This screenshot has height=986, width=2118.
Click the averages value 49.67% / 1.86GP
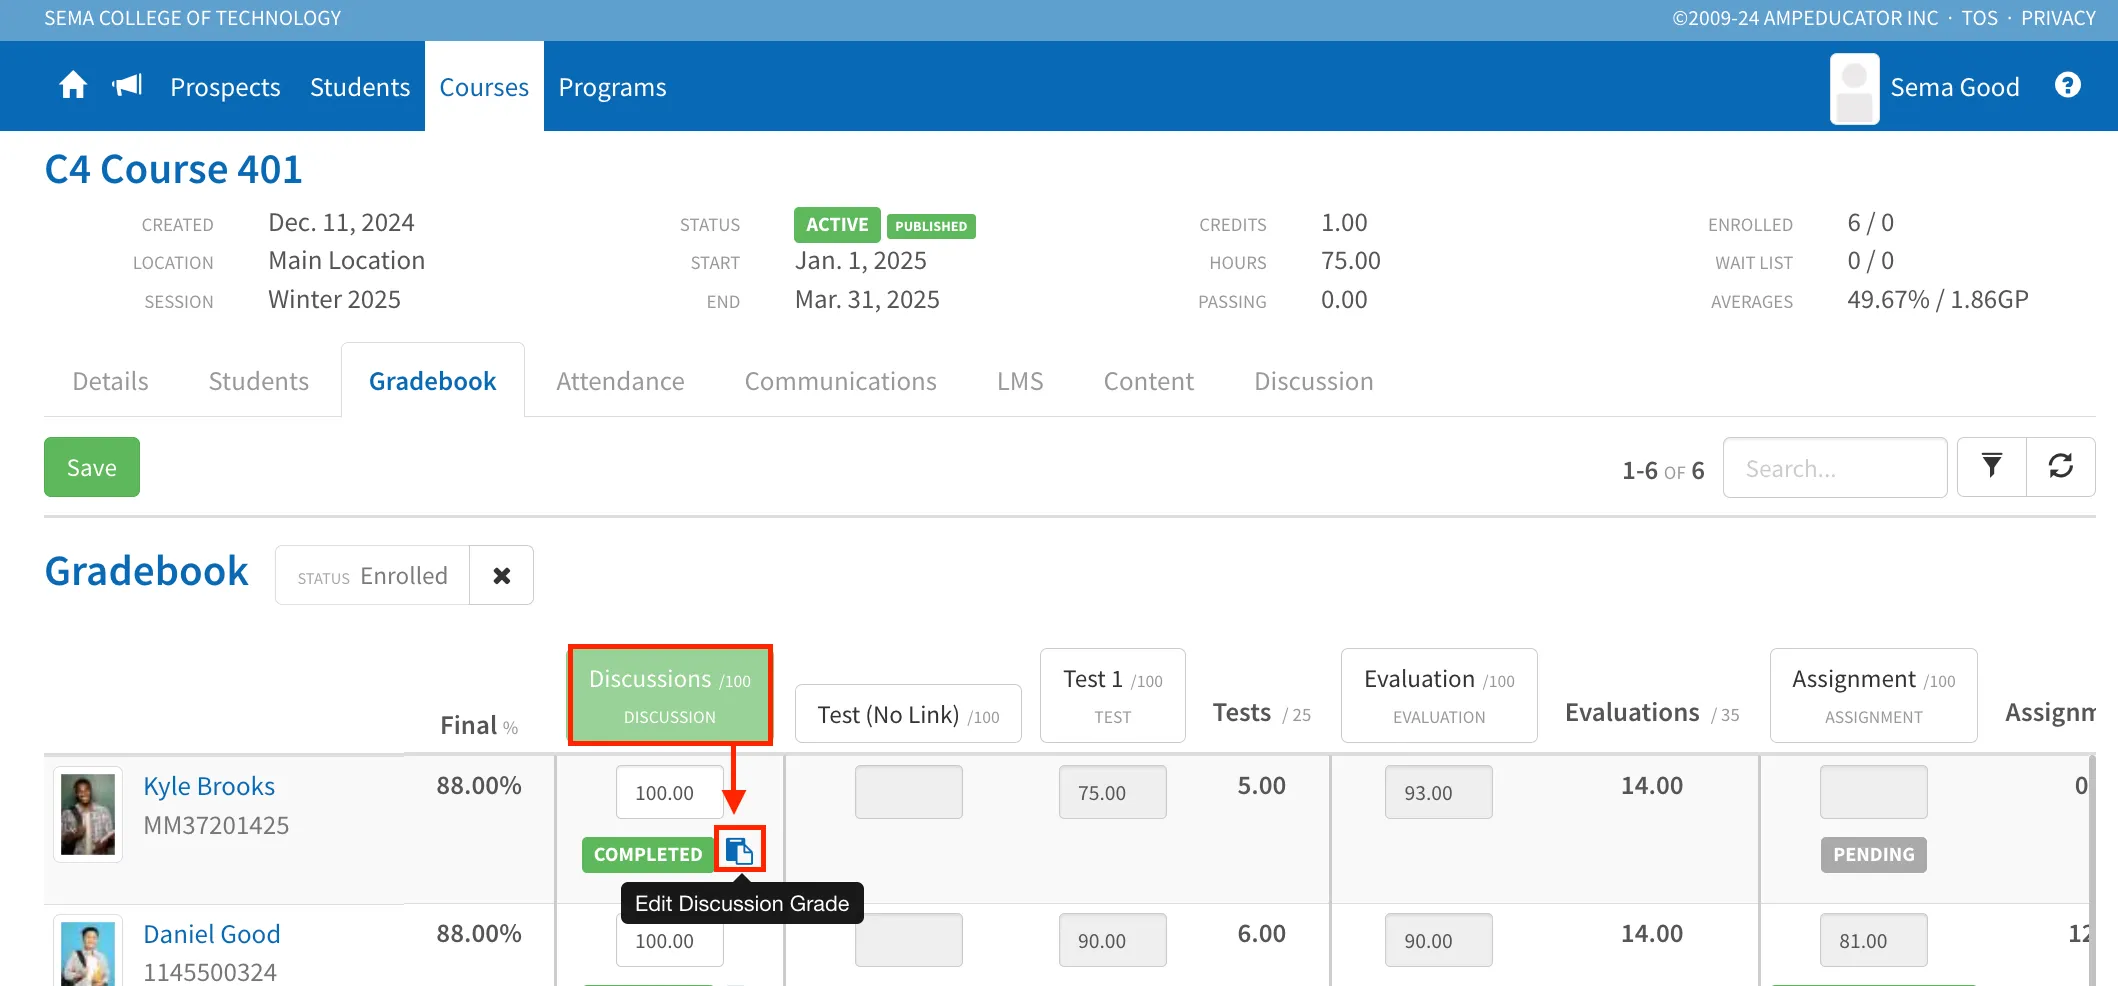(1937, 299)
